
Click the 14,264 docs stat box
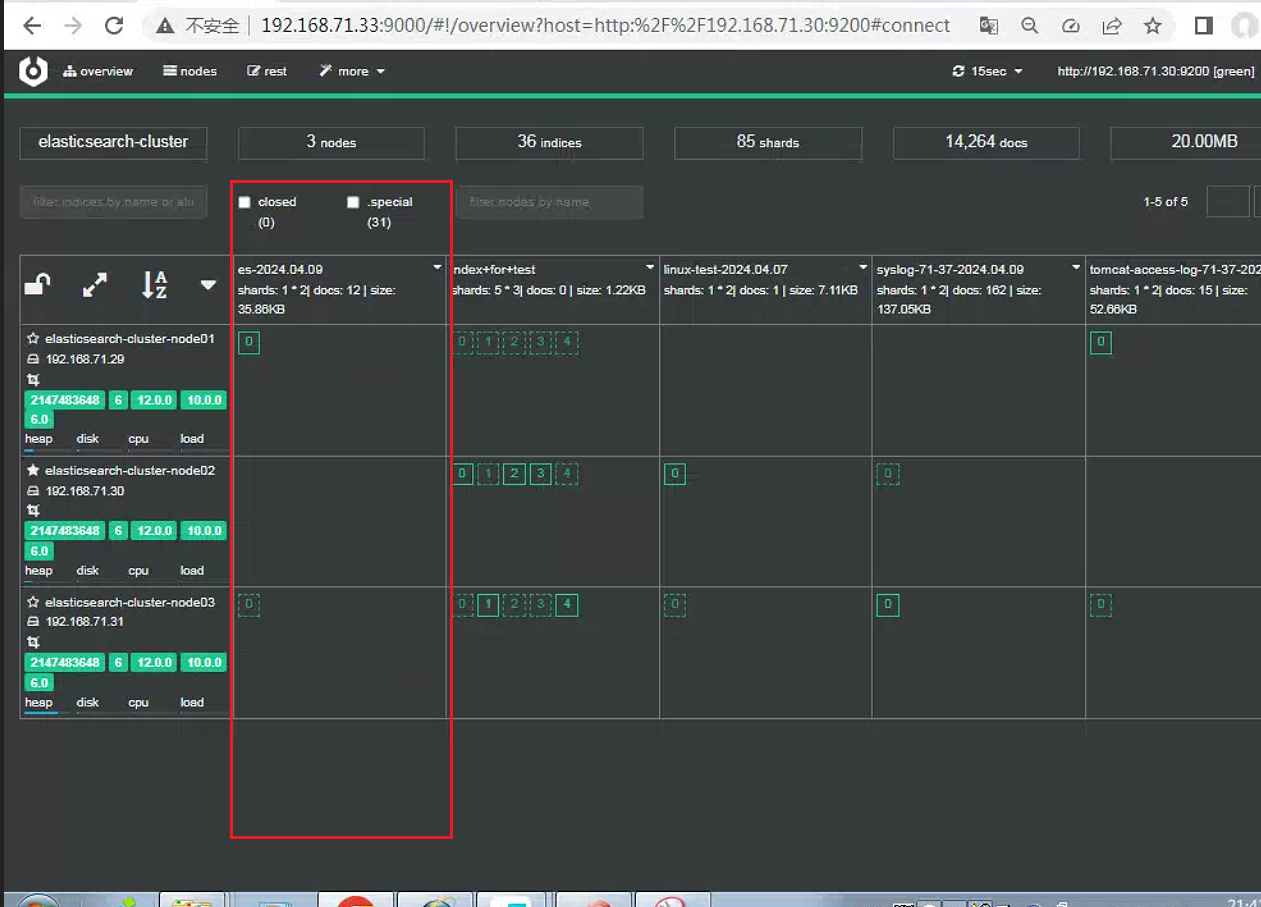986,143
